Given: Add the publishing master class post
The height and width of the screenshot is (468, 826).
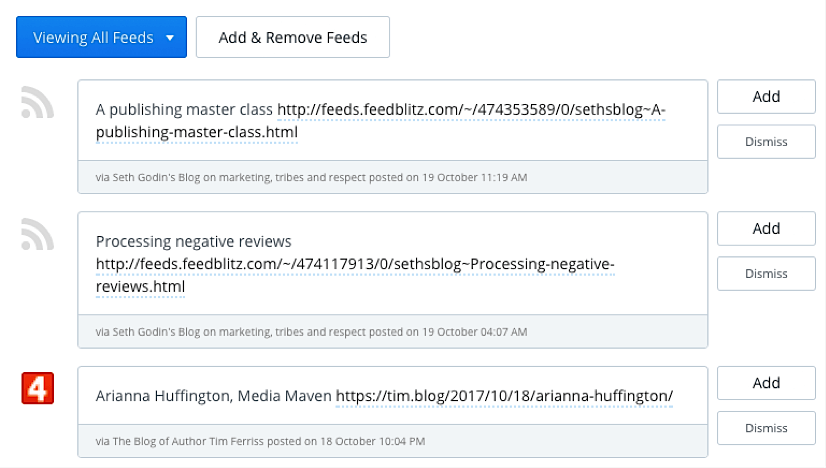Looking at the screenshot, I should tap(766, 96).
